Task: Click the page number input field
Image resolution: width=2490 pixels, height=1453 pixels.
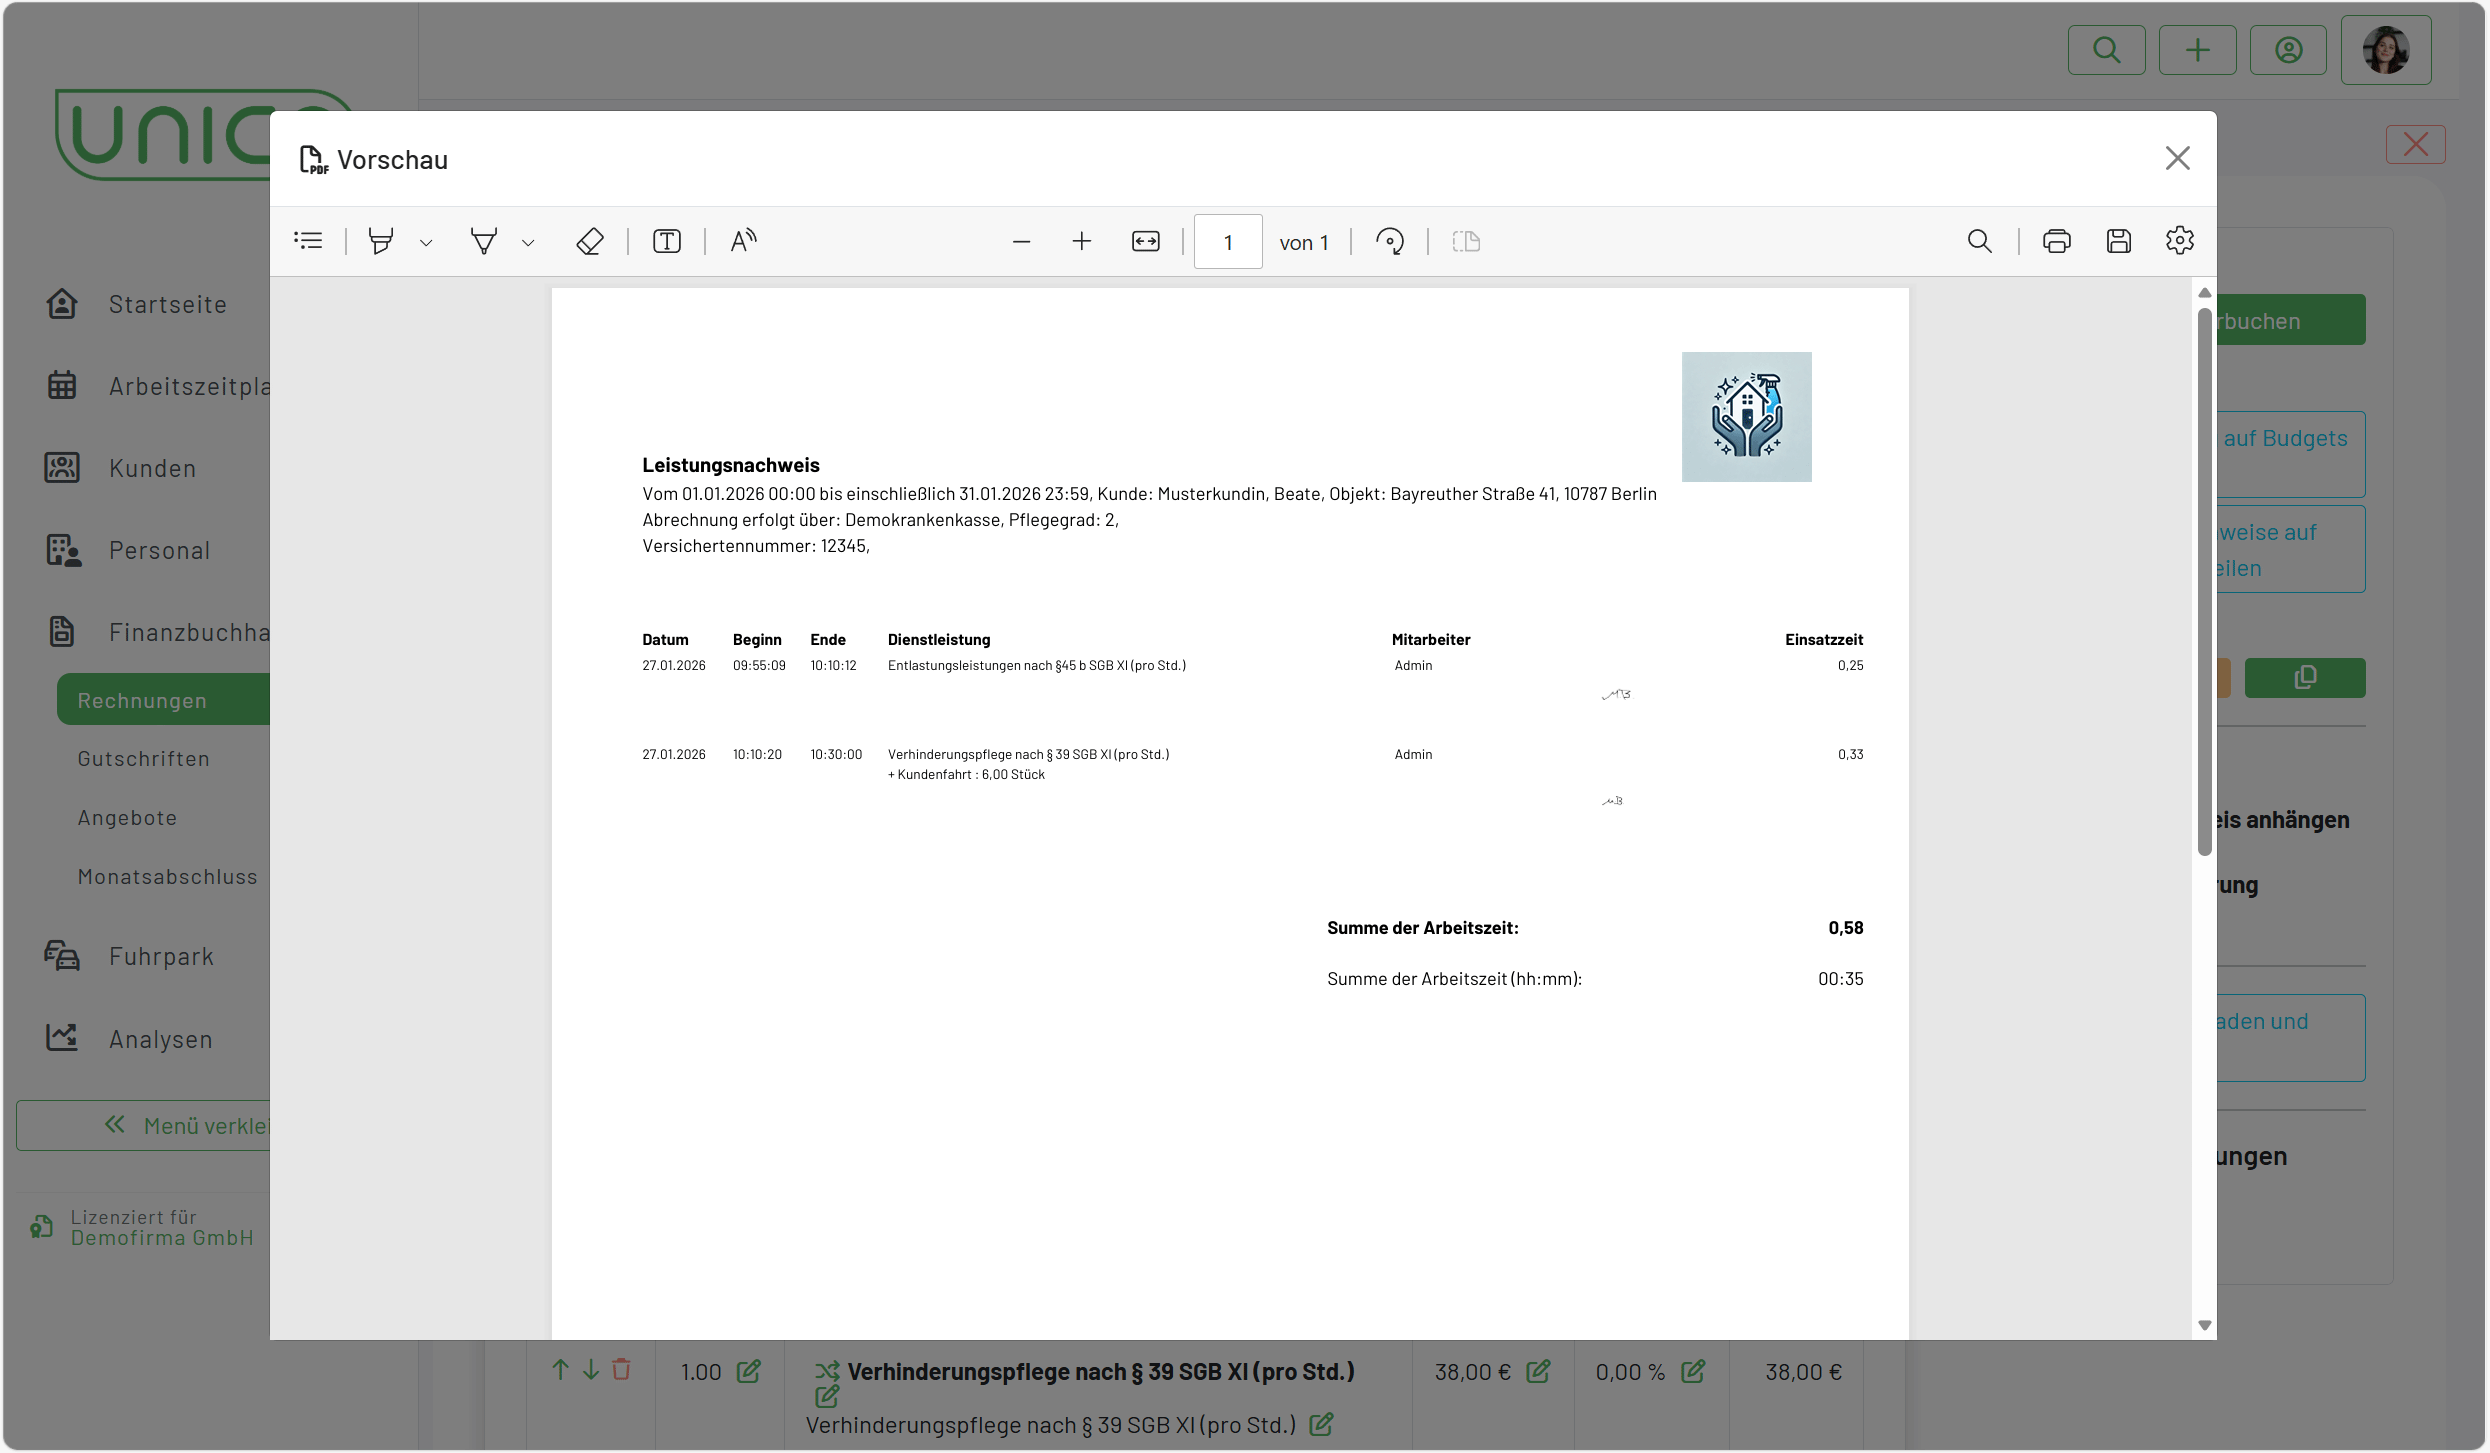Action: click(1228, 242)
